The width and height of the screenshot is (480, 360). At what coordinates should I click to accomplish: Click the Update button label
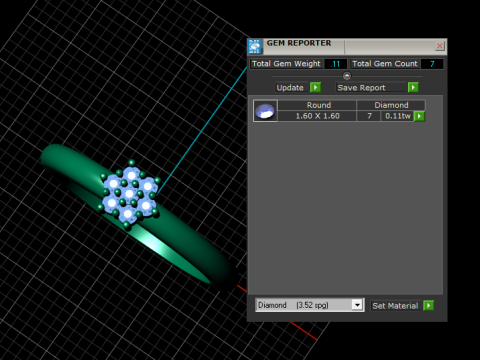[x=290, y=88]
